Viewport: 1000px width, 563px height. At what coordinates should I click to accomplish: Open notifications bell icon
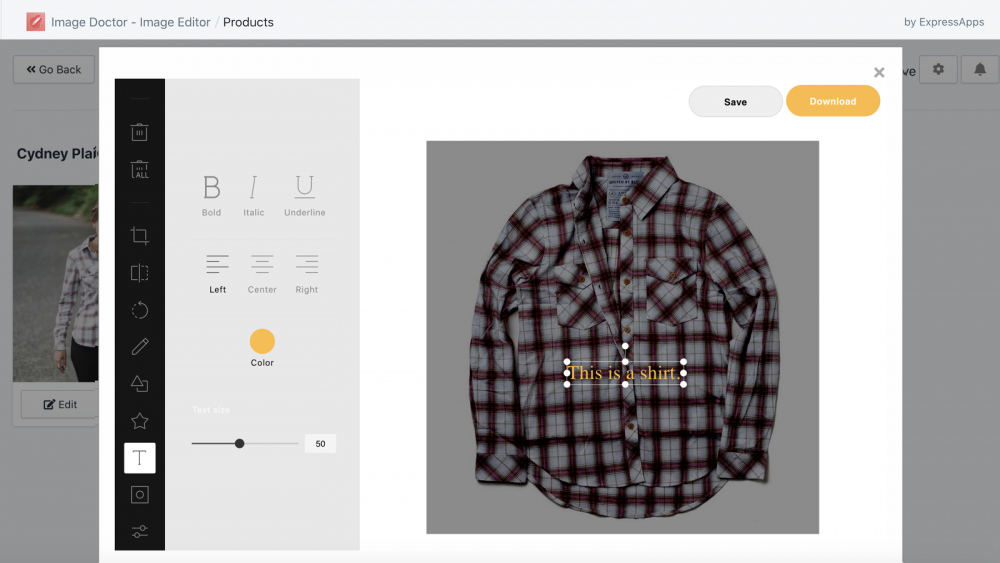[980, 69]
